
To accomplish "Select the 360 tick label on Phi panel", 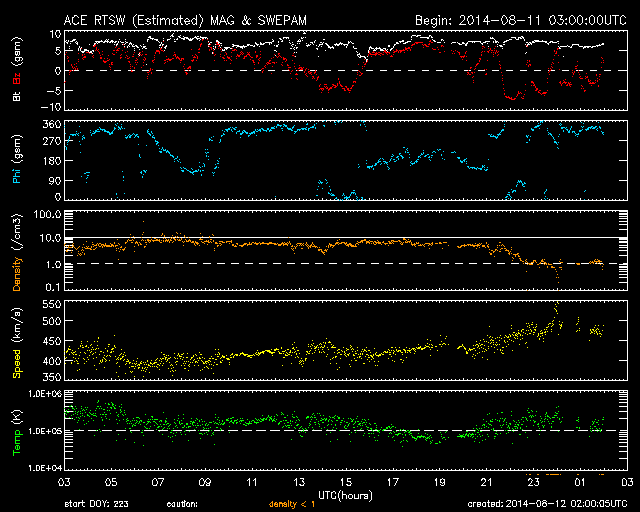I will [52, 124].
